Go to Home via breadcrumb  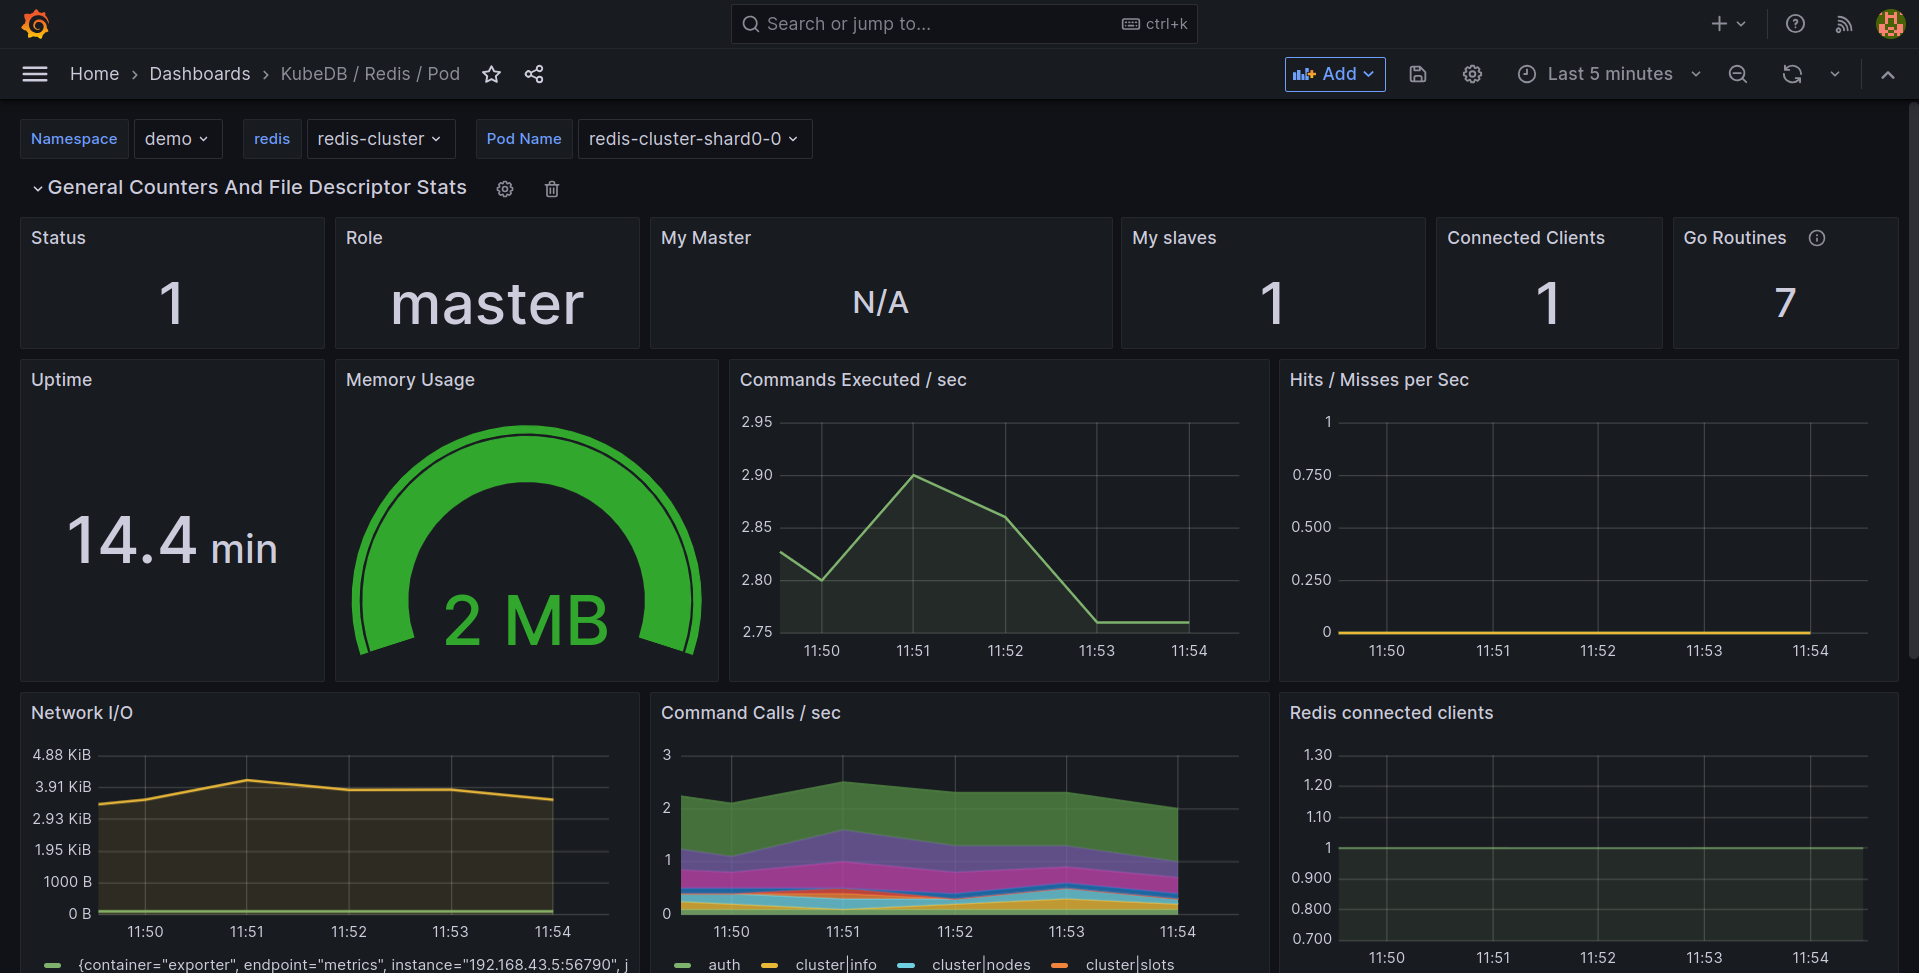pos(94,74)
